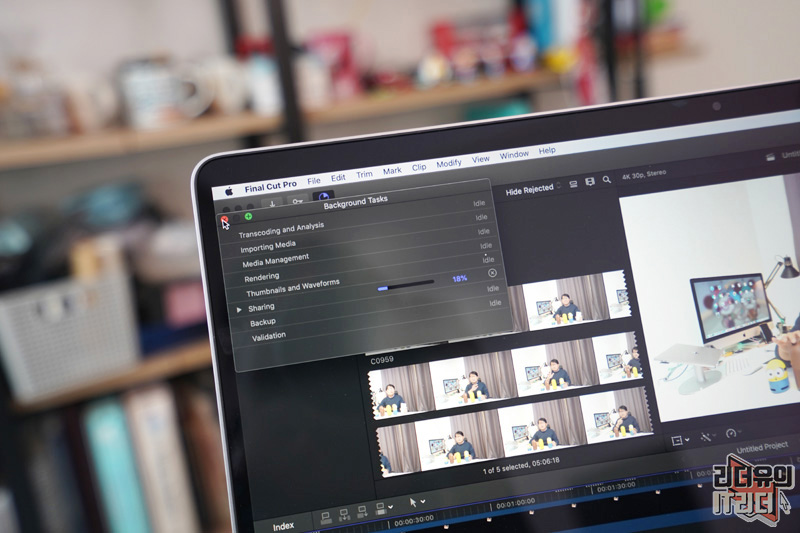Click the Connect clip to primary storyline icon

point(326,517)
